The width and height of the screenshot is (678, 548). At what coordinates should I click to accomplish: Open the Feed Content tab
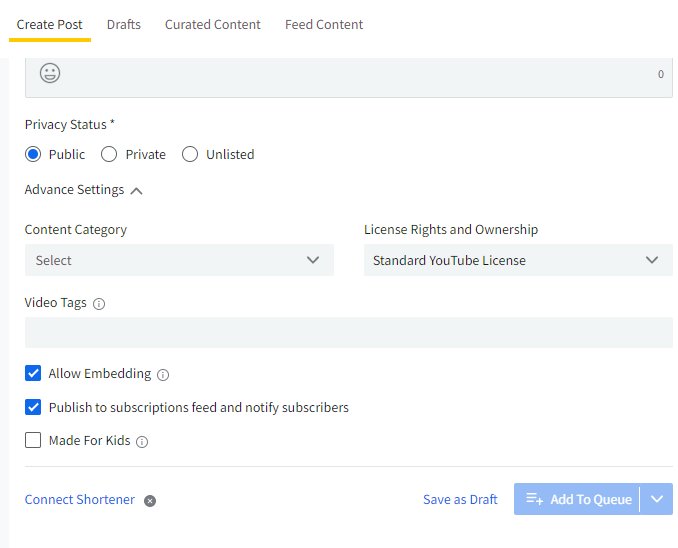[324, 25]
